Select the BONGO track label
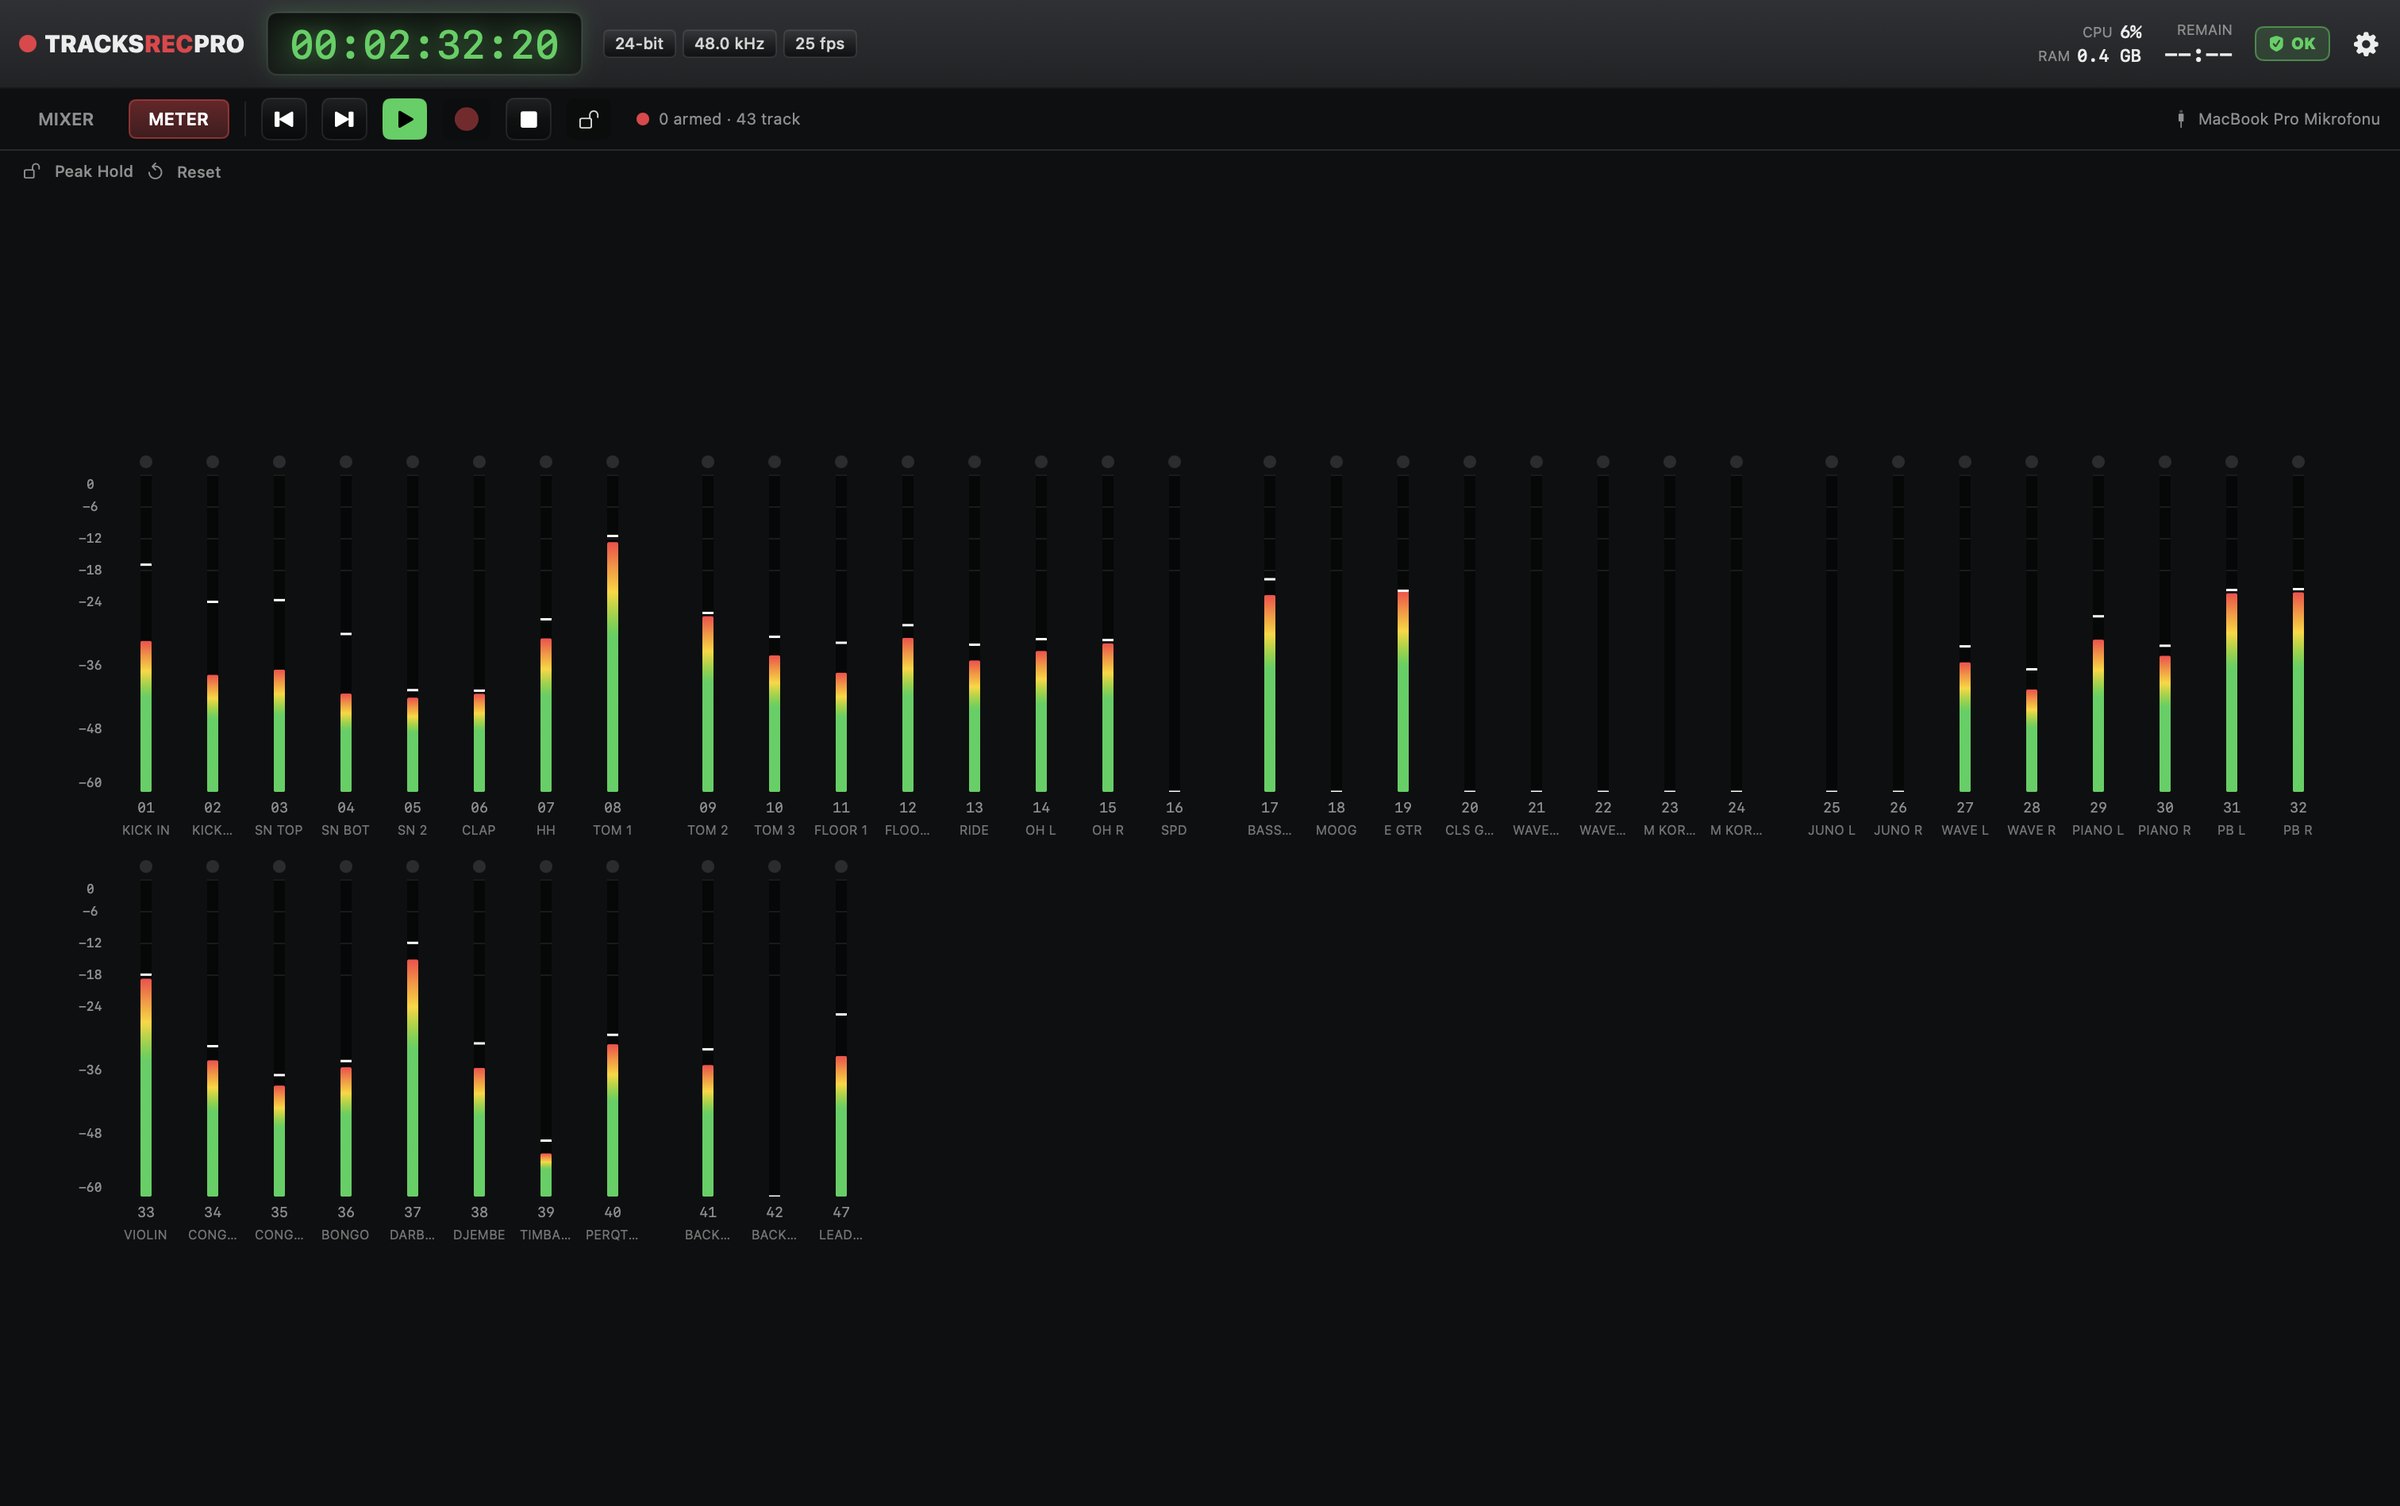The height and width of the screenshot is (1506, 2400). 346,1235
